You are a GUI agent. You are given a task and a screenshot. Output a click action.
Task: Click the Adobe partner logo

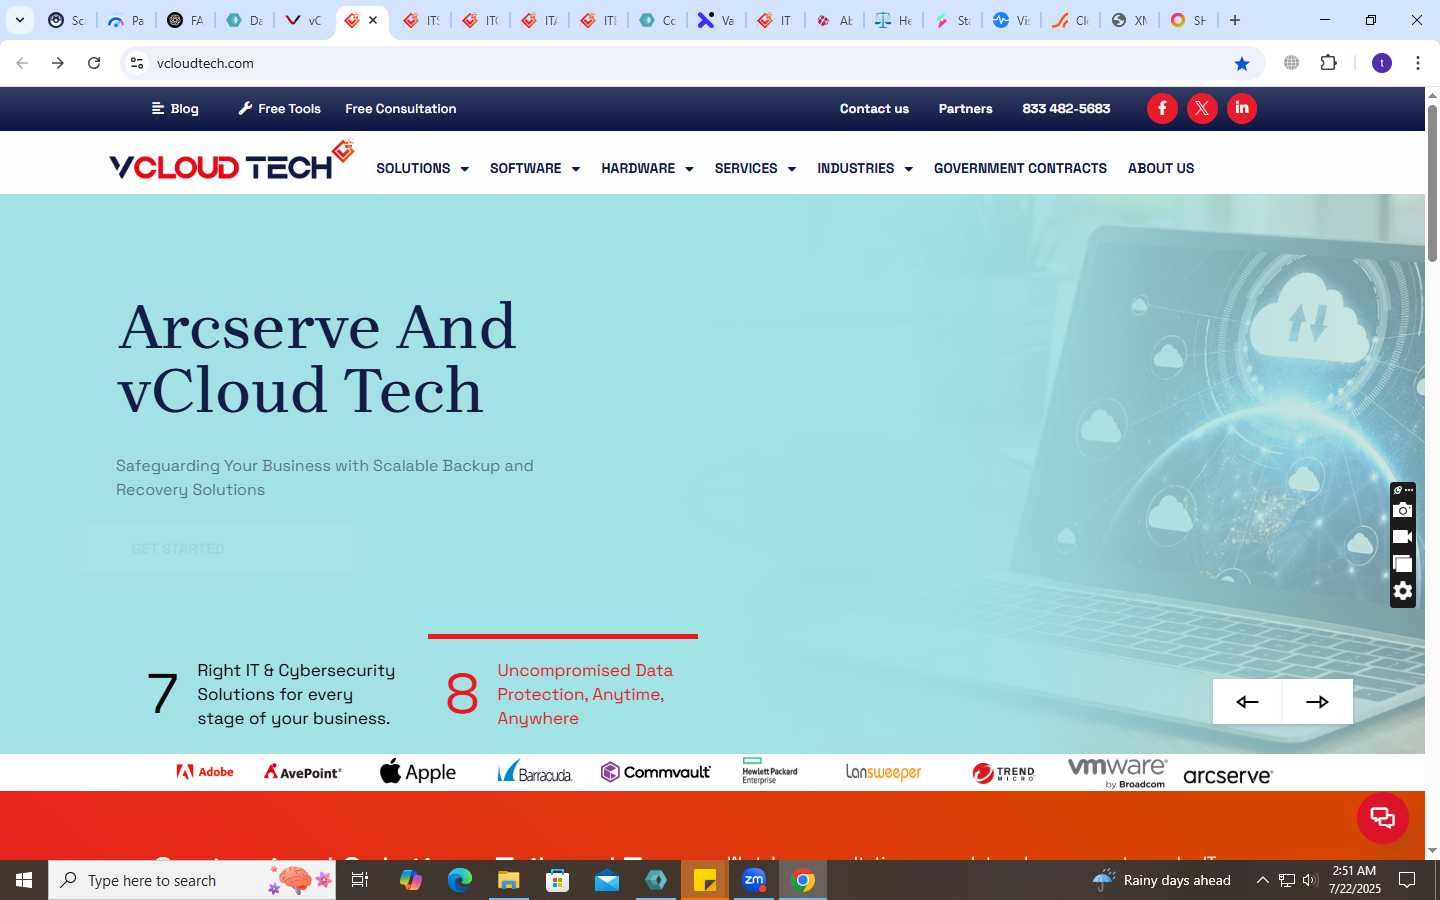(205, 772)
